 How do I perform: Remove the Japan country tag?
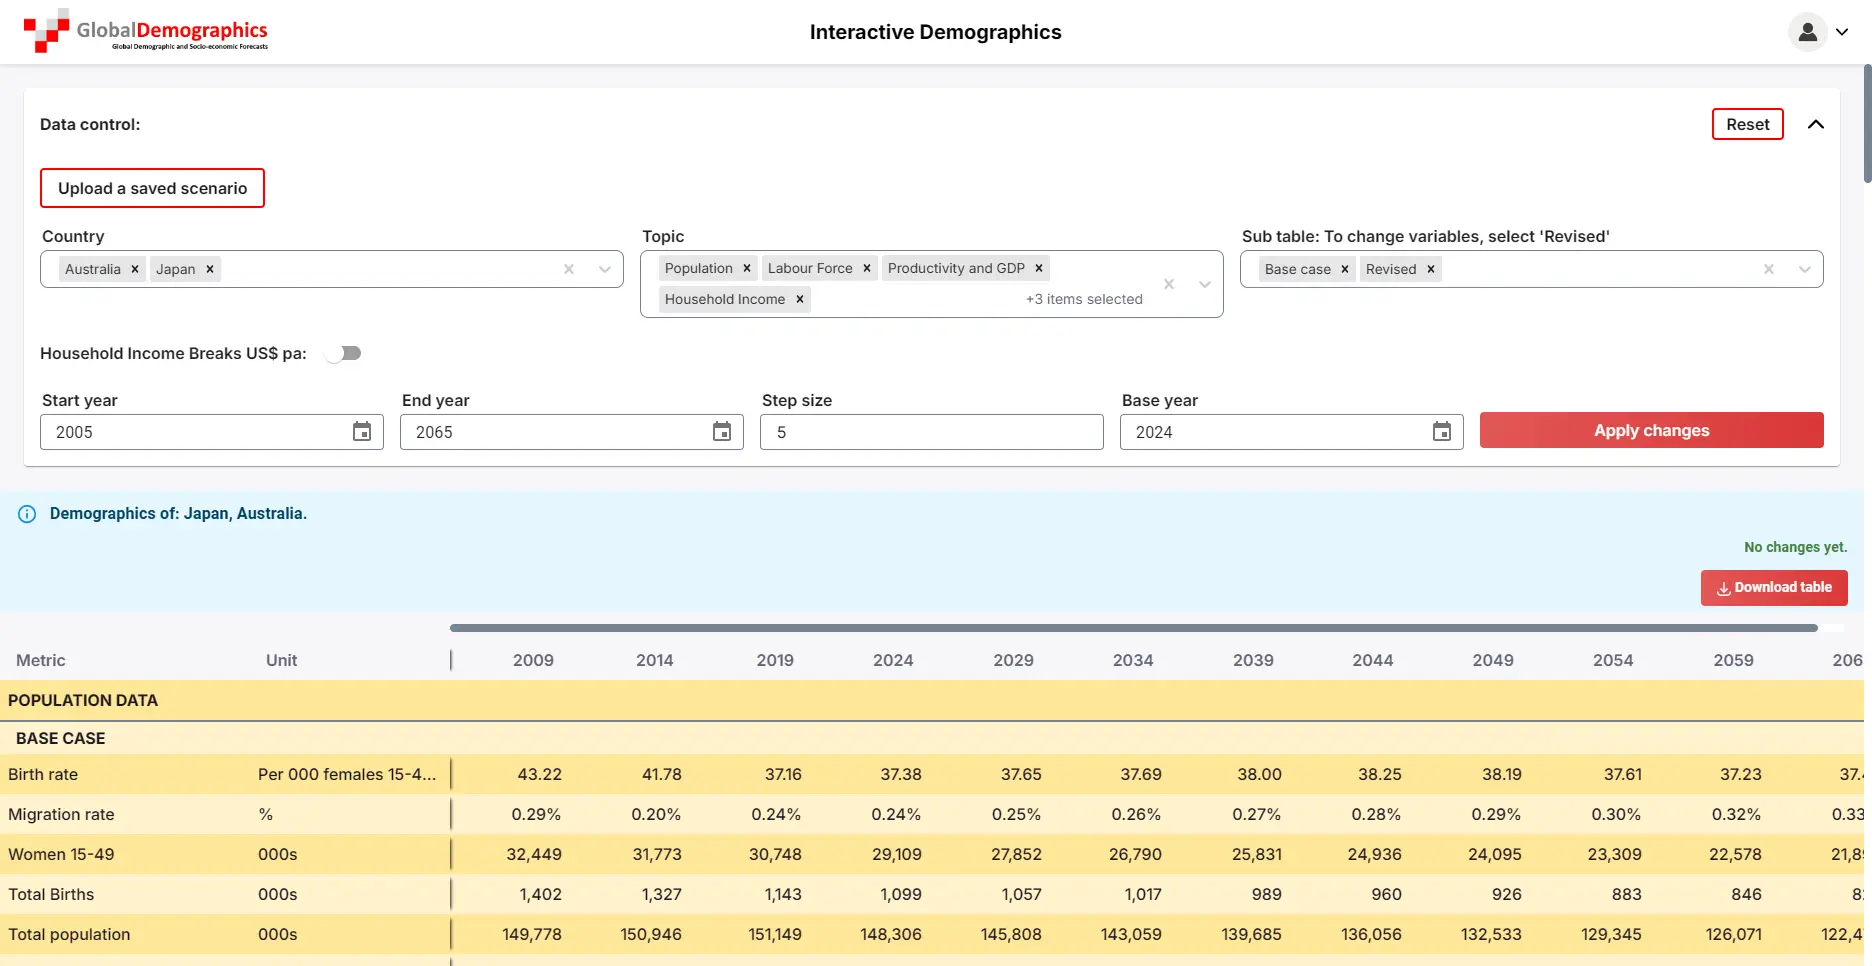coord(210,269)
